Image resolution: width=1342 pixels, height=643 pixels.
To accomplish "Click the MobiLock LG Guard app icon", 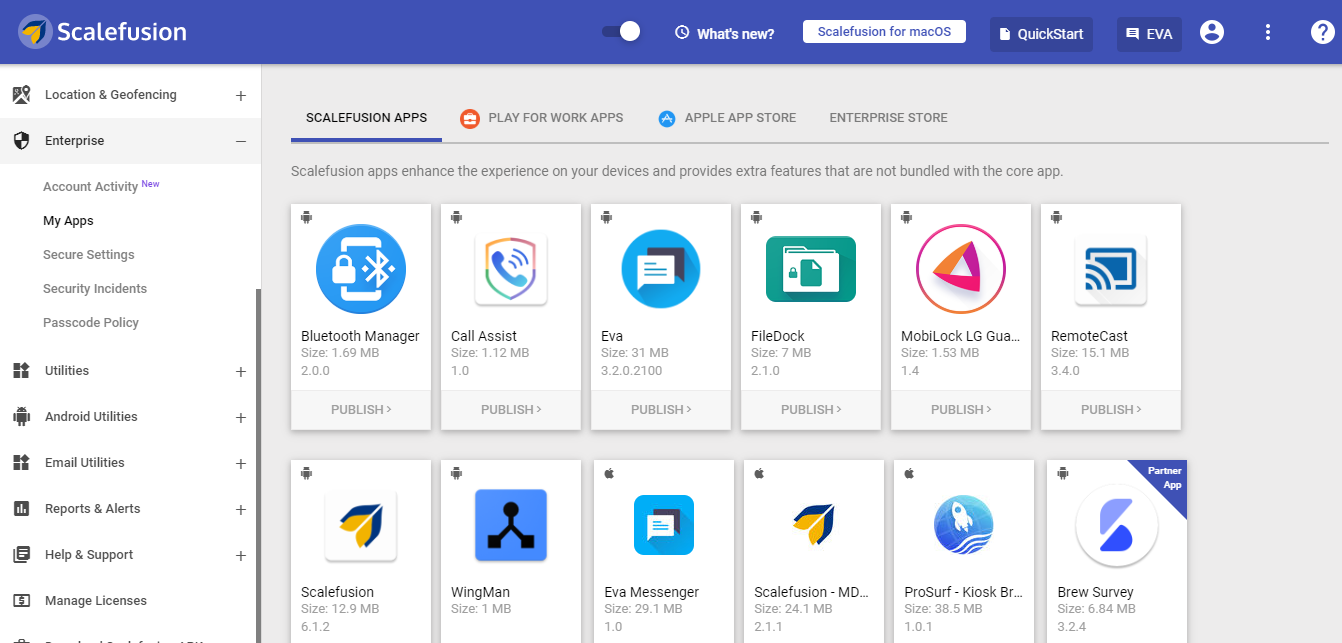I will pyautogui.click(x=961, y=270).
